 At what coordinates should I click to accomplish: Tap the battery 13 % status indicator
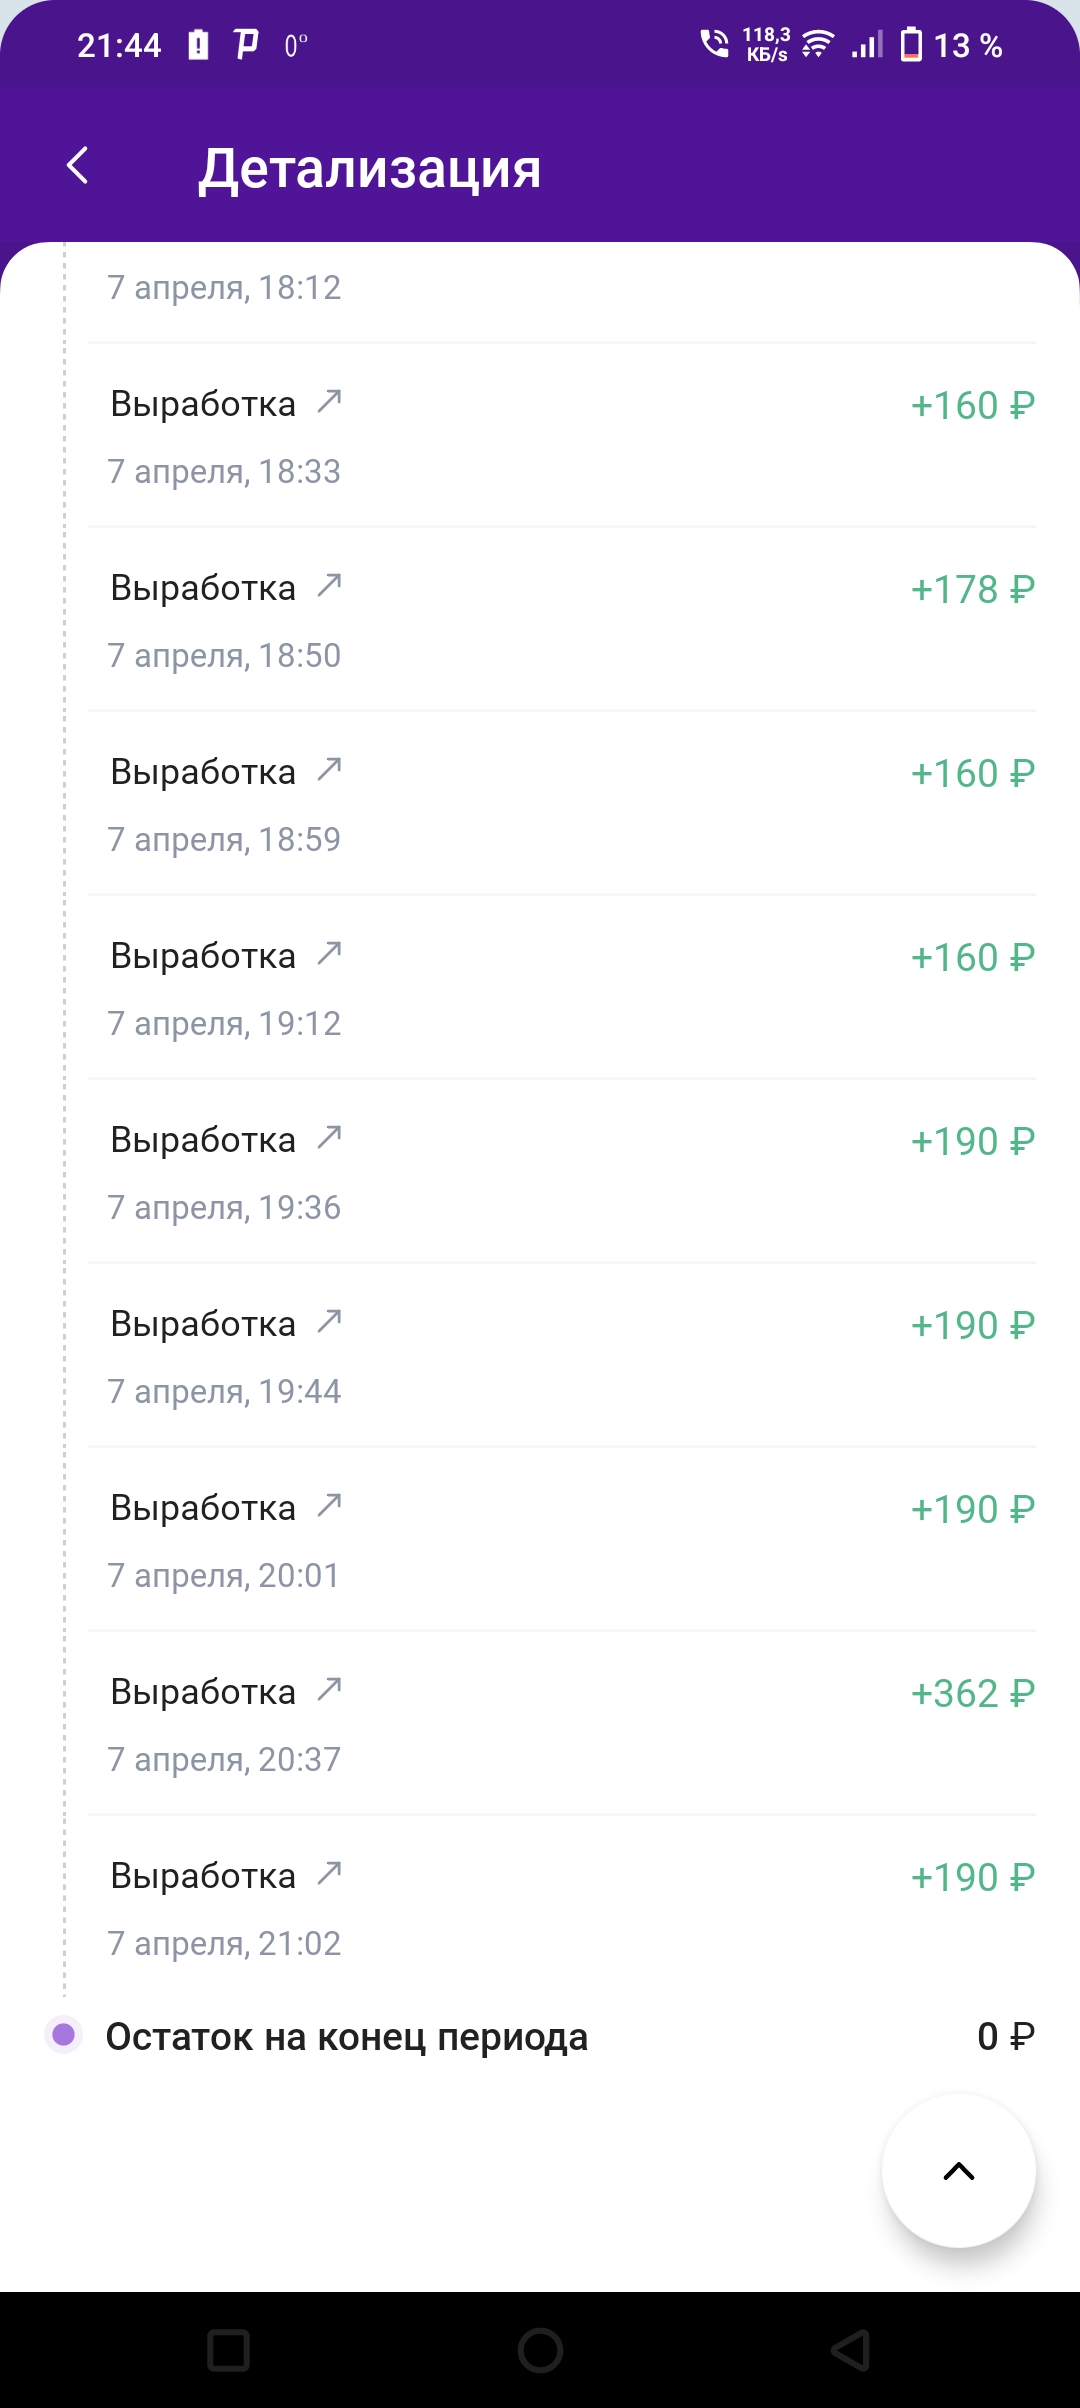(x=951, y=45)
